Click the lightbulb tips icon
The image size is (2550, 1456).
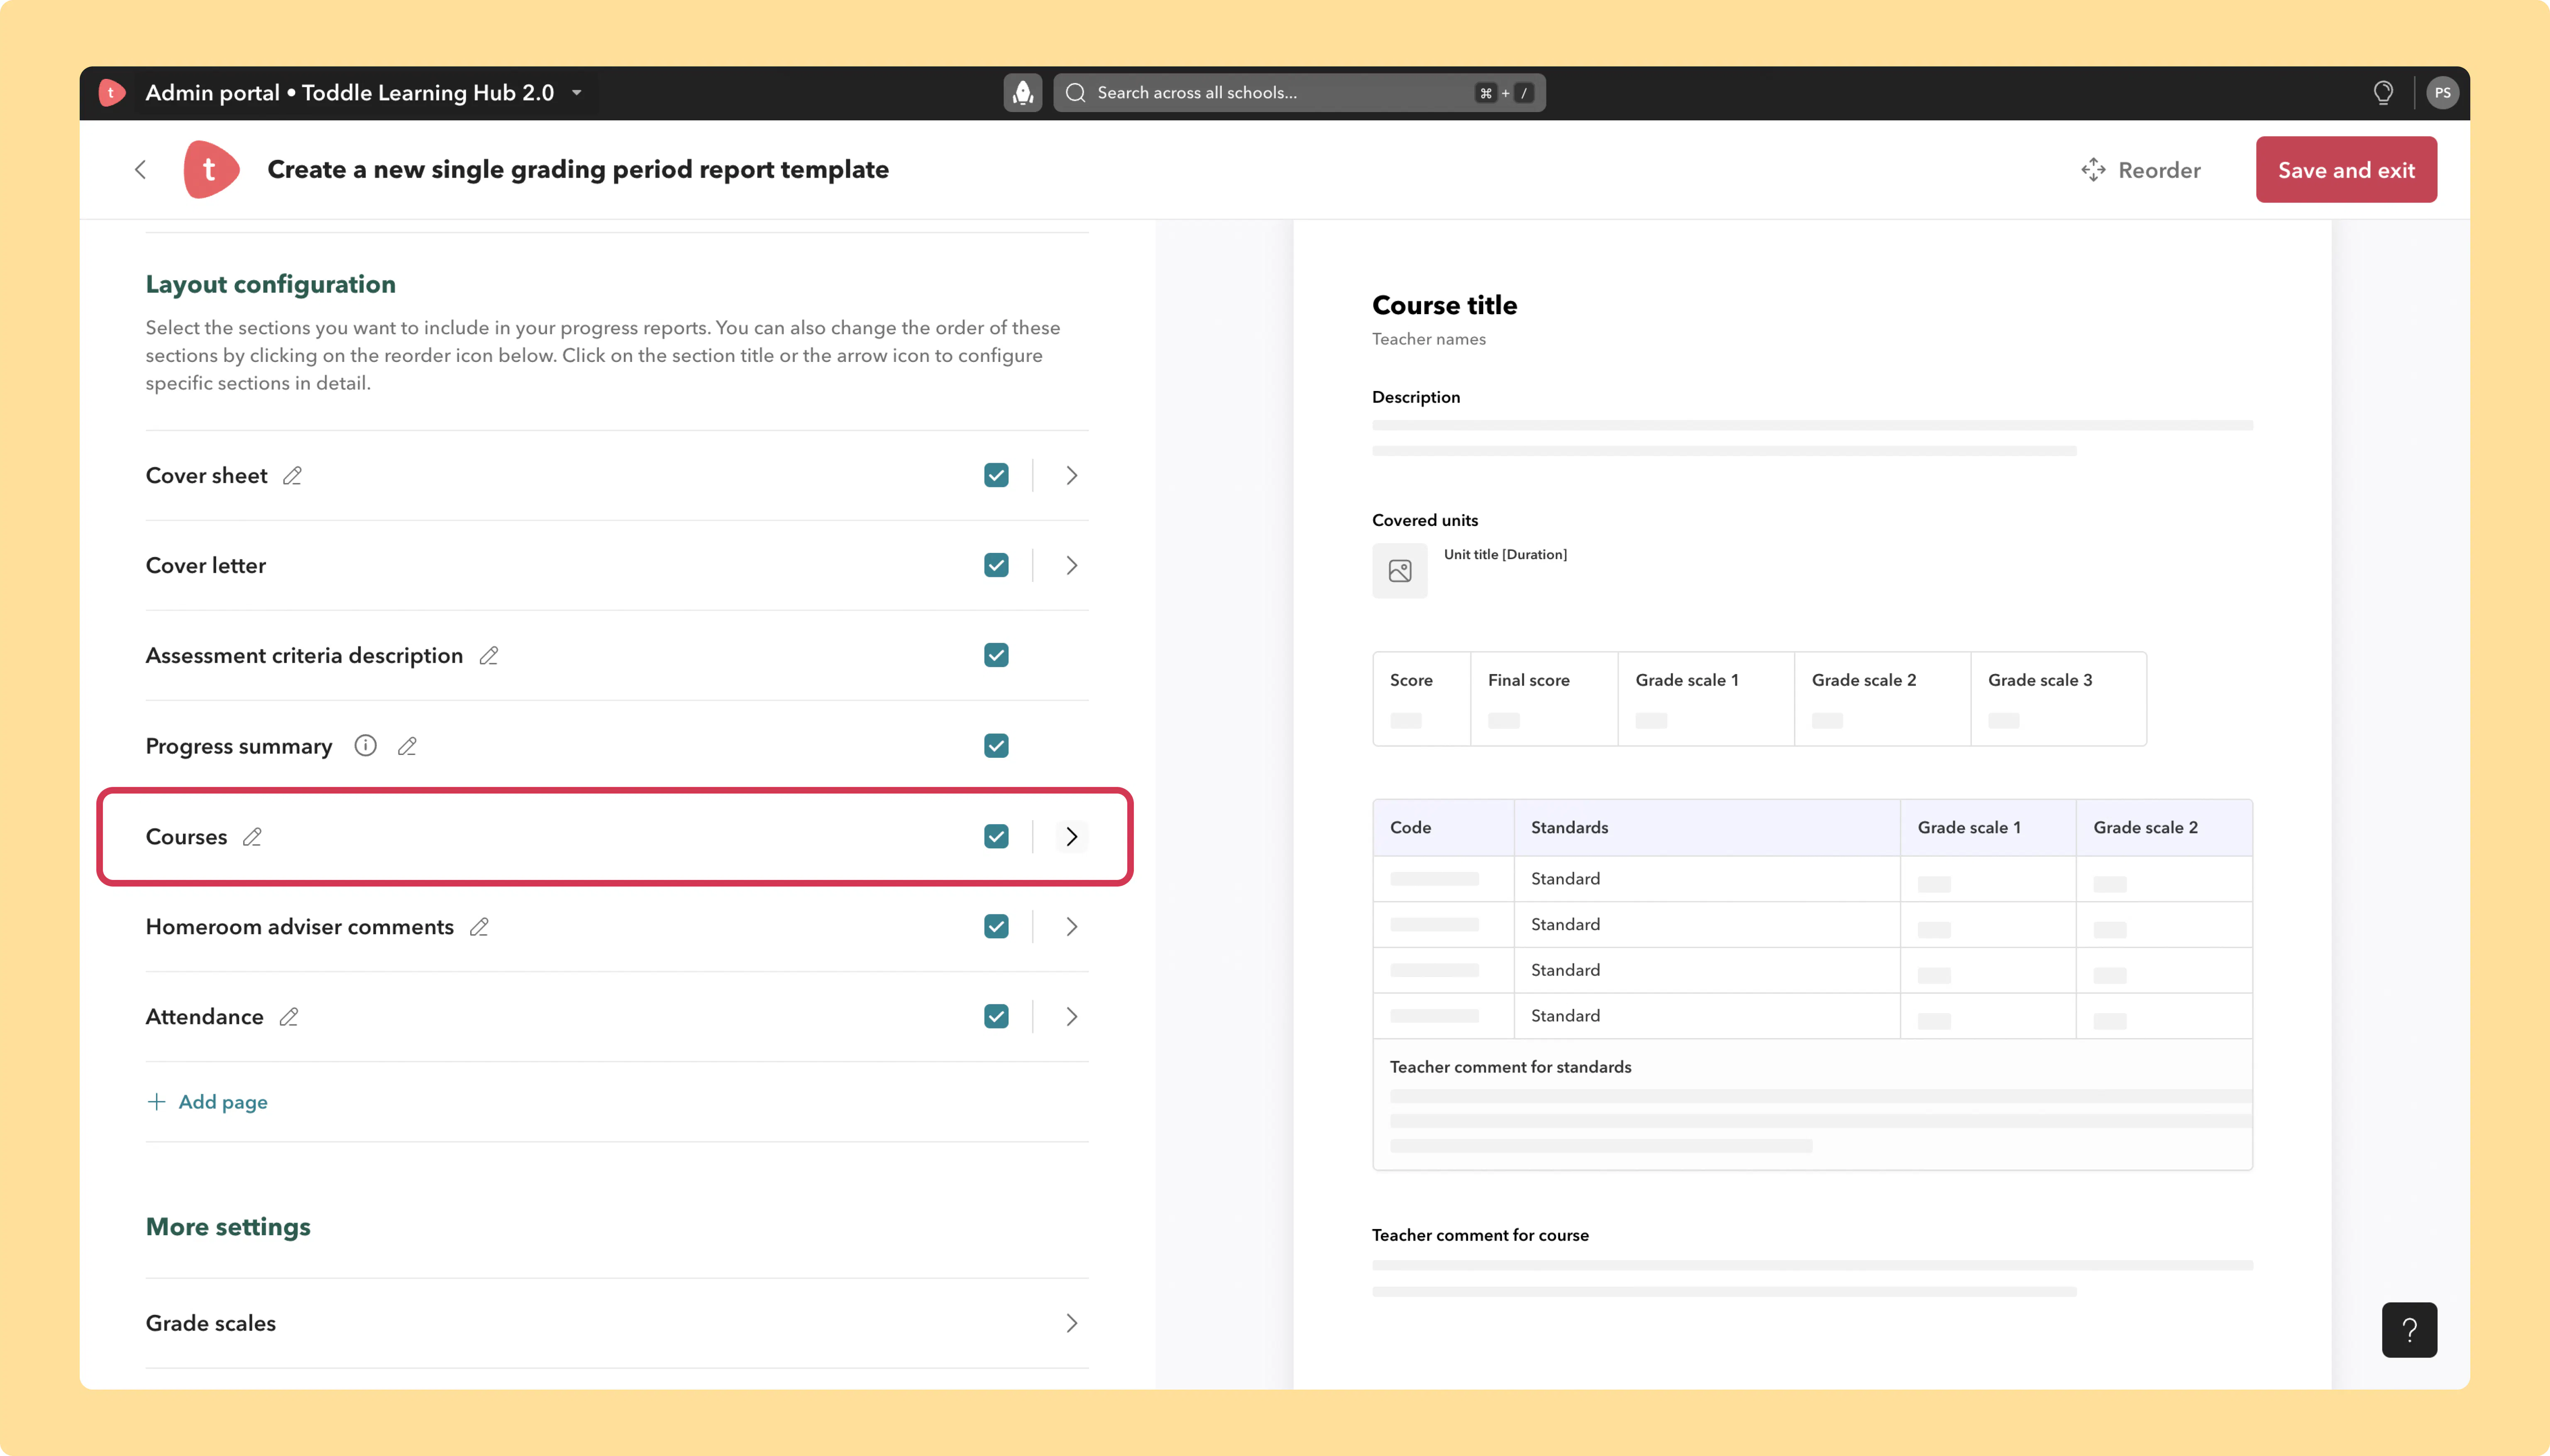coord(2383,93)
